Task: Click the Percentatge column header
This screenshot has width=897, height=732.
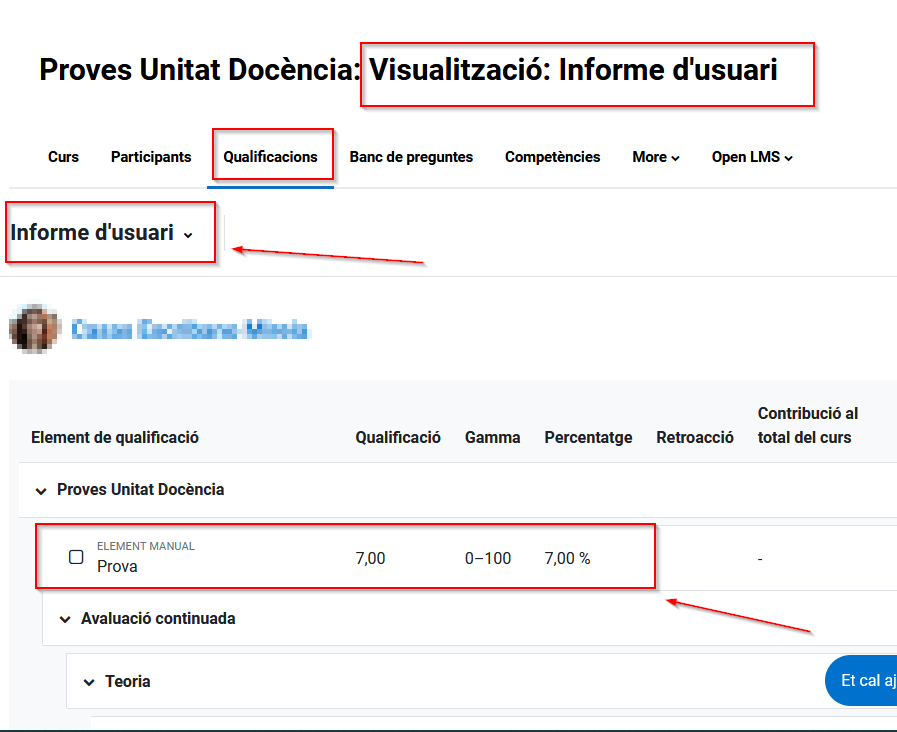Action: (x=588, y=437)
